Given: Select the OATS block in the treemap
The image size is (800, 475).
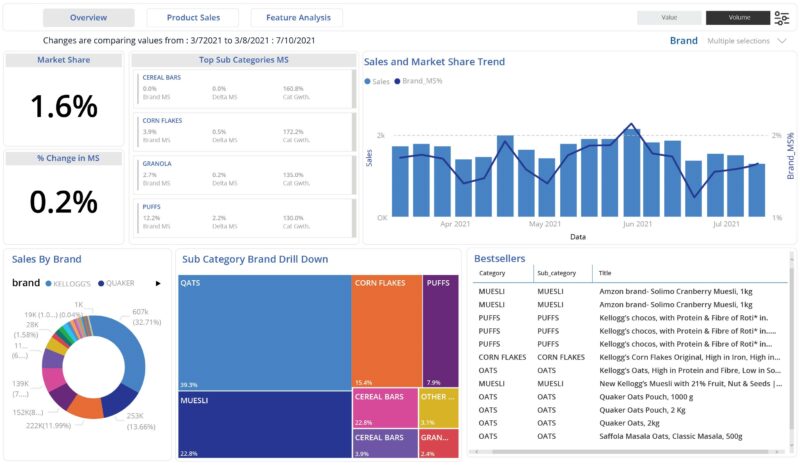Looking at the screenshot, I should pos(264,332).
